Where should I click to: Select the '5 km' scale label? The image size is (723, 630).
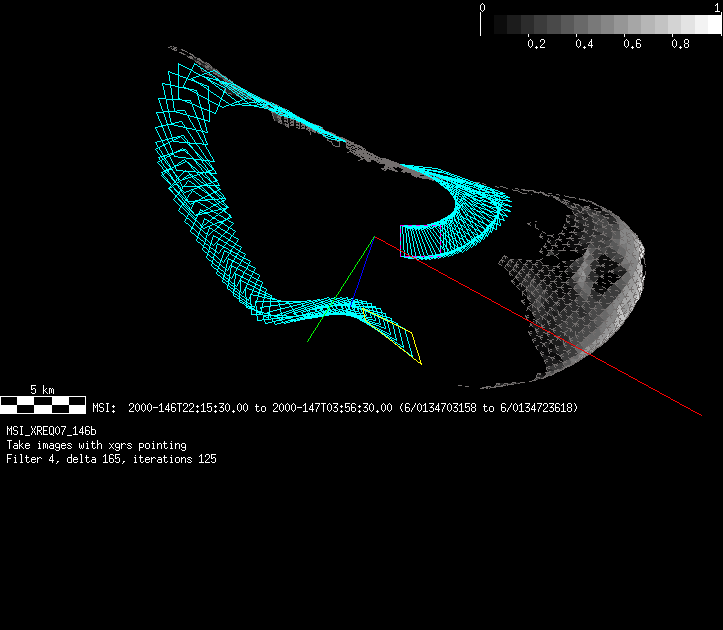point(42,390)
